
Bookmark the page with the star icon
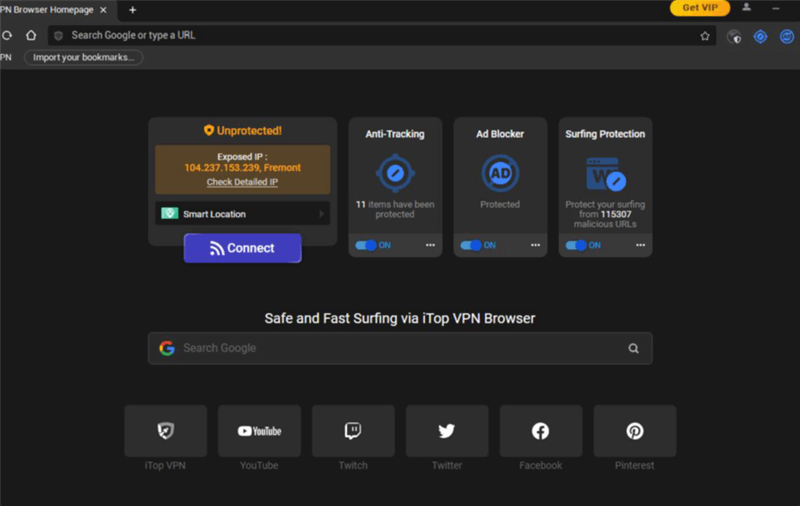click(x=705, y=36)
